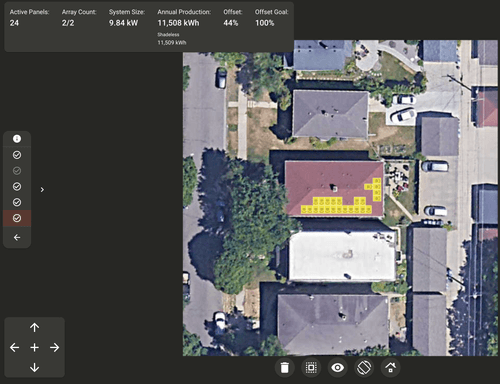Click the left arrow pan control
The height and width of the screenshot is (384, 500).
coord(14,348)
